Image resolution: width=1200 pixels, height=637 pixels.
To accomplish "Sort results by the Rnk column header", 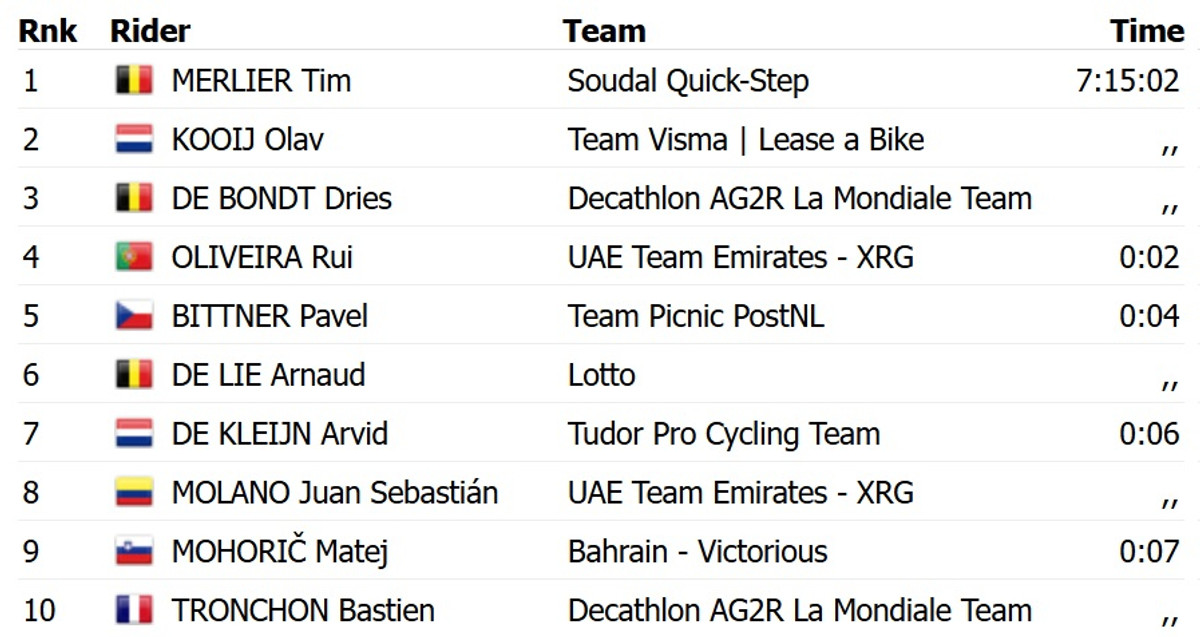I will [x=48, y=31].
